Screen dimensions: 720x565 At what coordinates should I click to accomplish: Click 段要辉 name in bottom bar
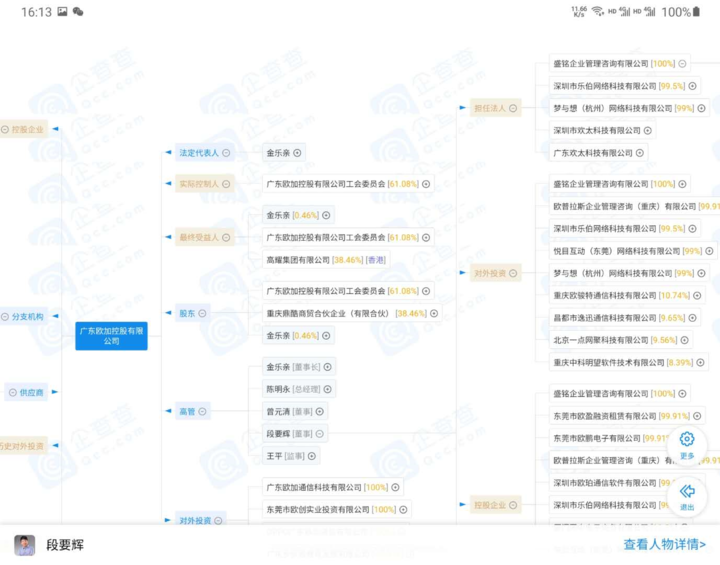coord(65,545)
